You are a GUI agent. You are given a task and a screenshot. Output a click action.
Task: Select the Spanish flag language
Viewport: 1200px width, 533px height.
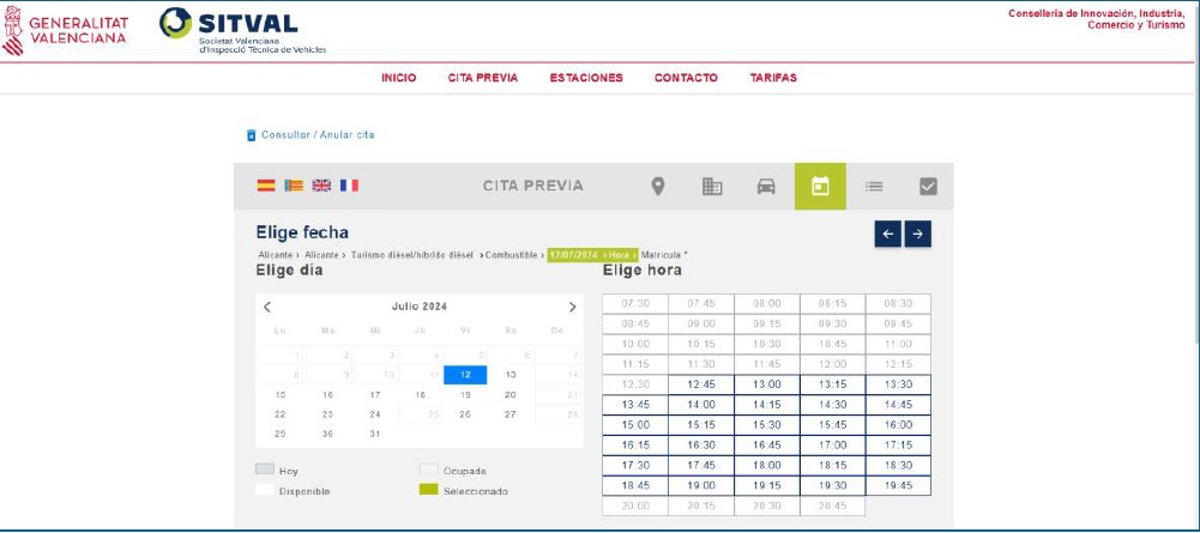(x=266, y=186)
